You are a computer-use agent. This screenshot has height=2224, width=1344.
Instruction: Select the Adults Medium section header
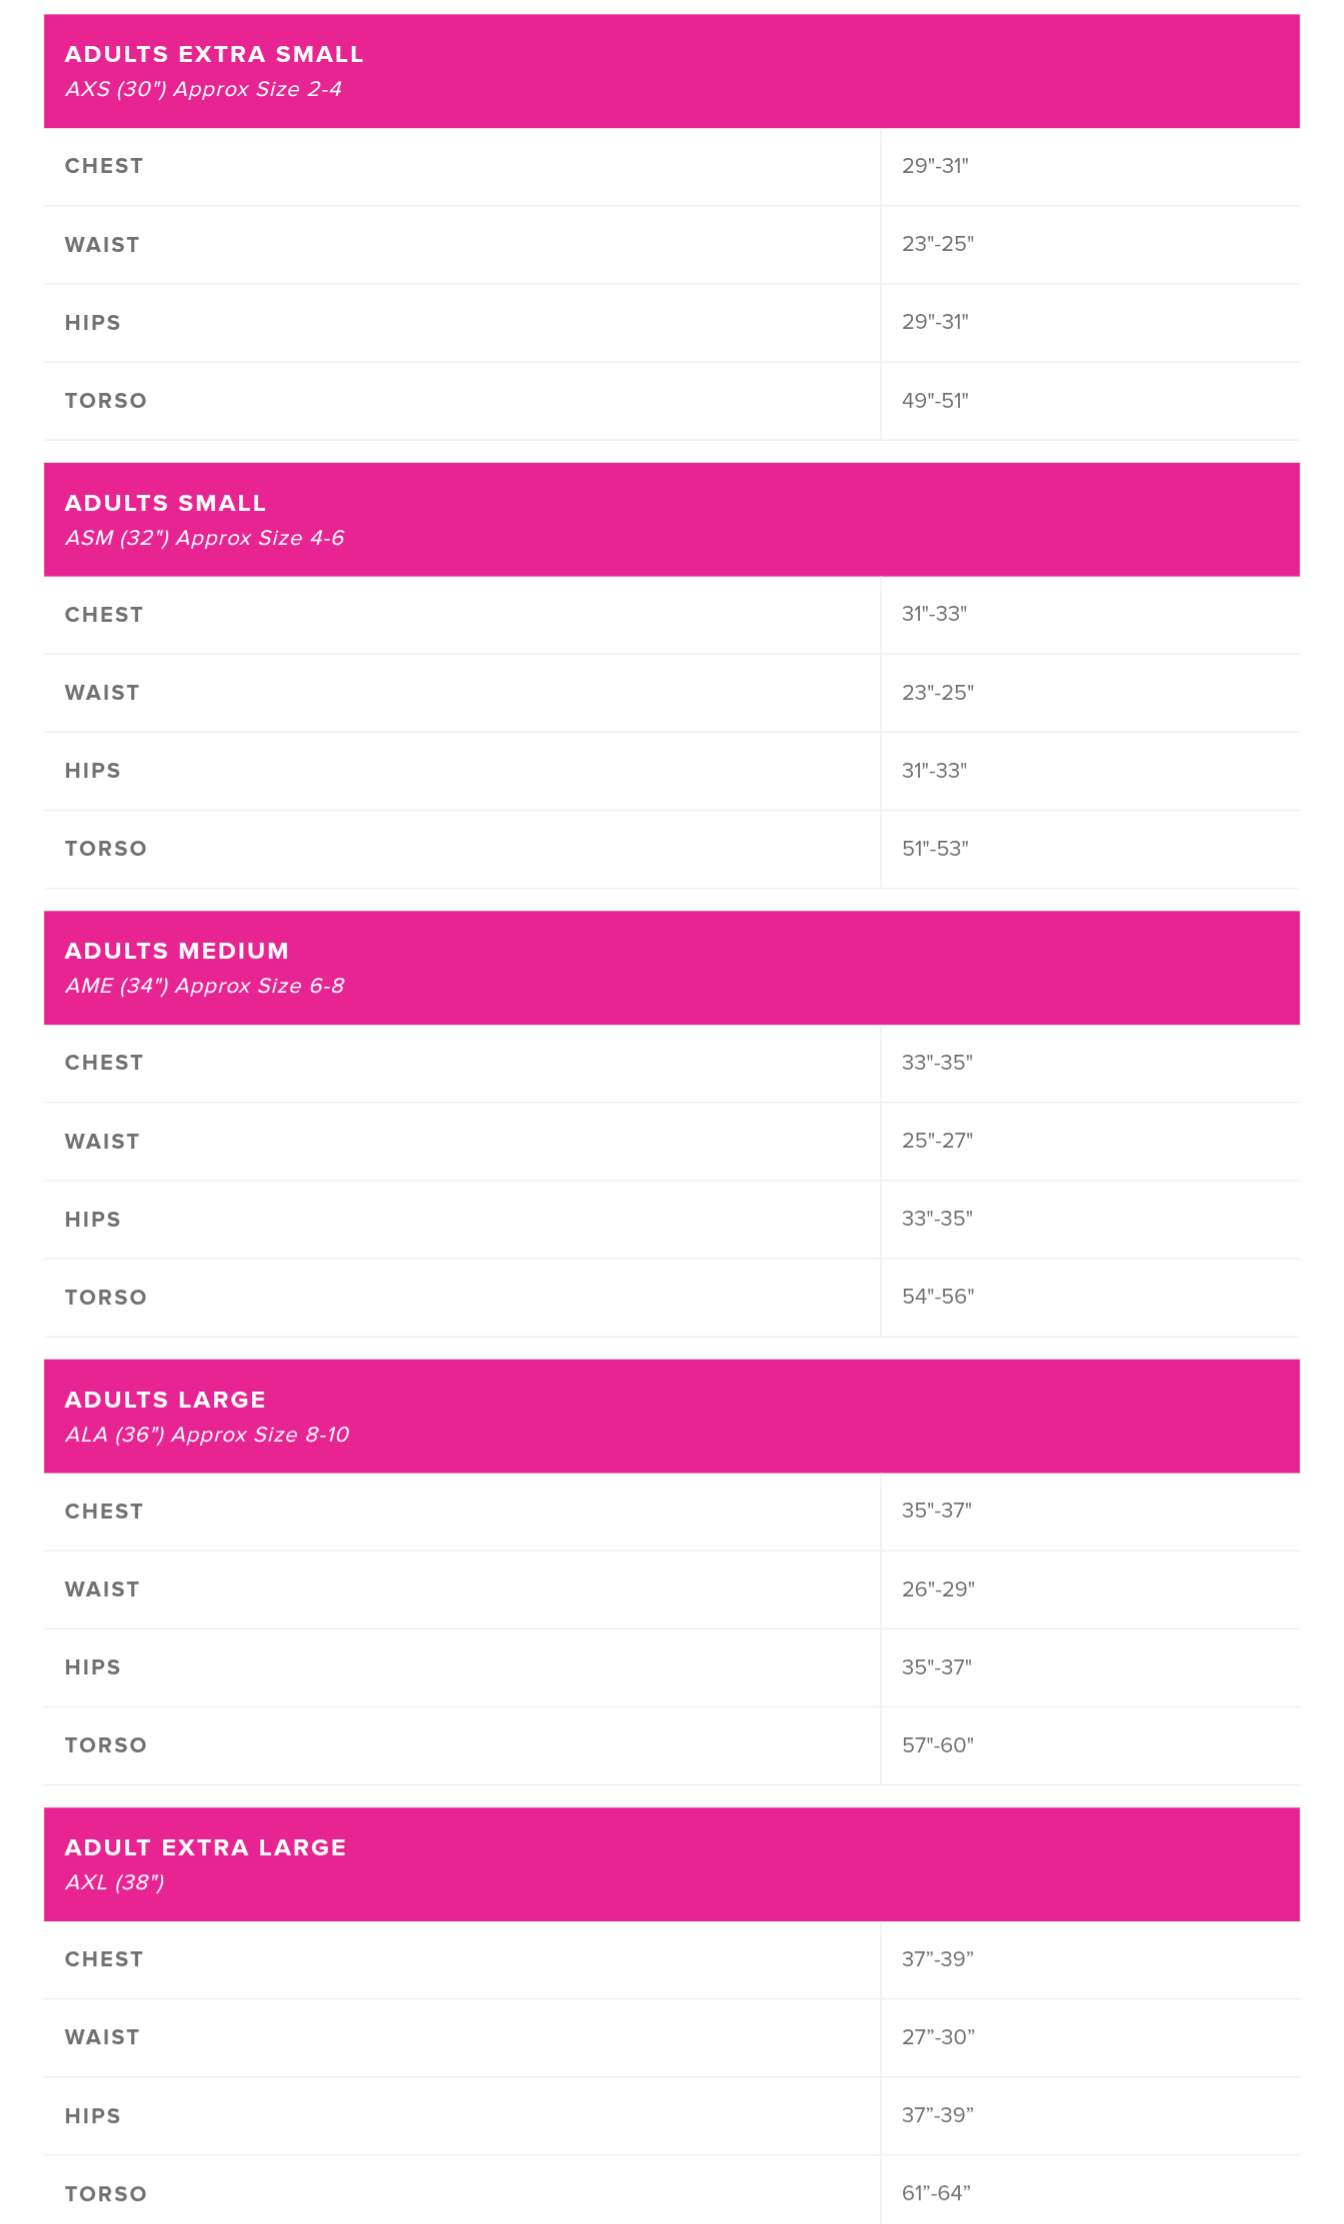[671, 967]
